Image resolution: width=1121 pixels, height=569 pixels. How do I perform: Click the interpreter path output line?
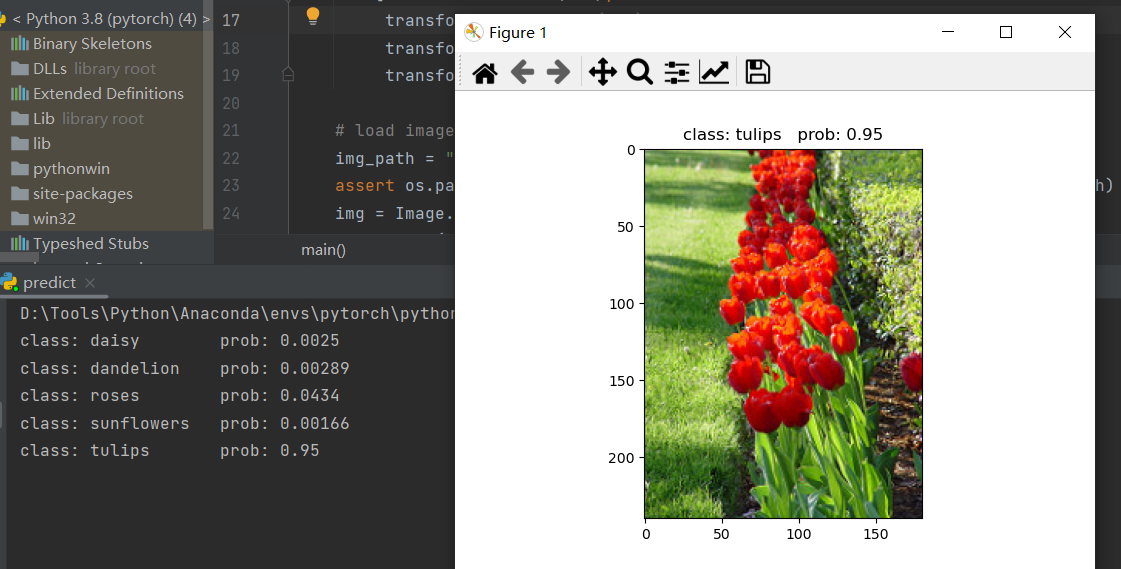[237, 313]
